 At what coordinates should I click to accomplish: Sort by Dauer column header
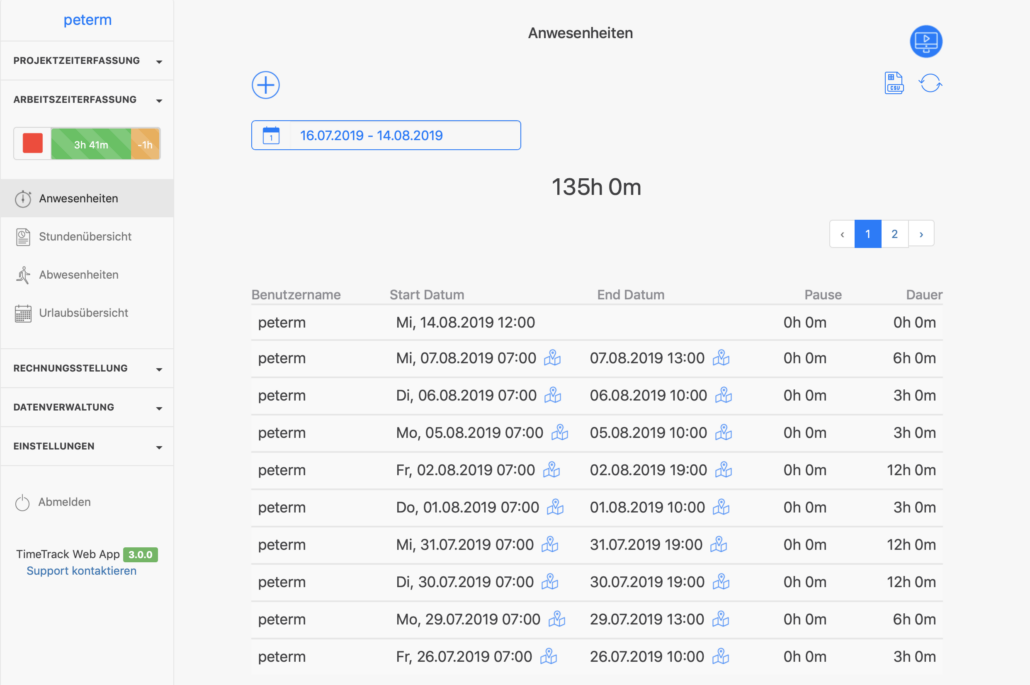[x=924, y=295]
